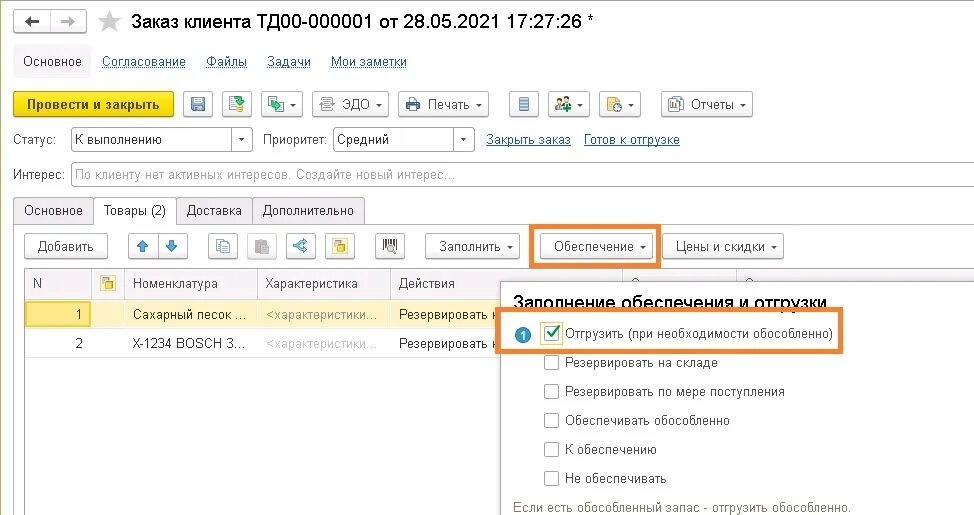
Task: Check Не обеспечивать option
Action: pyautogui.click(x=552, y=478)
